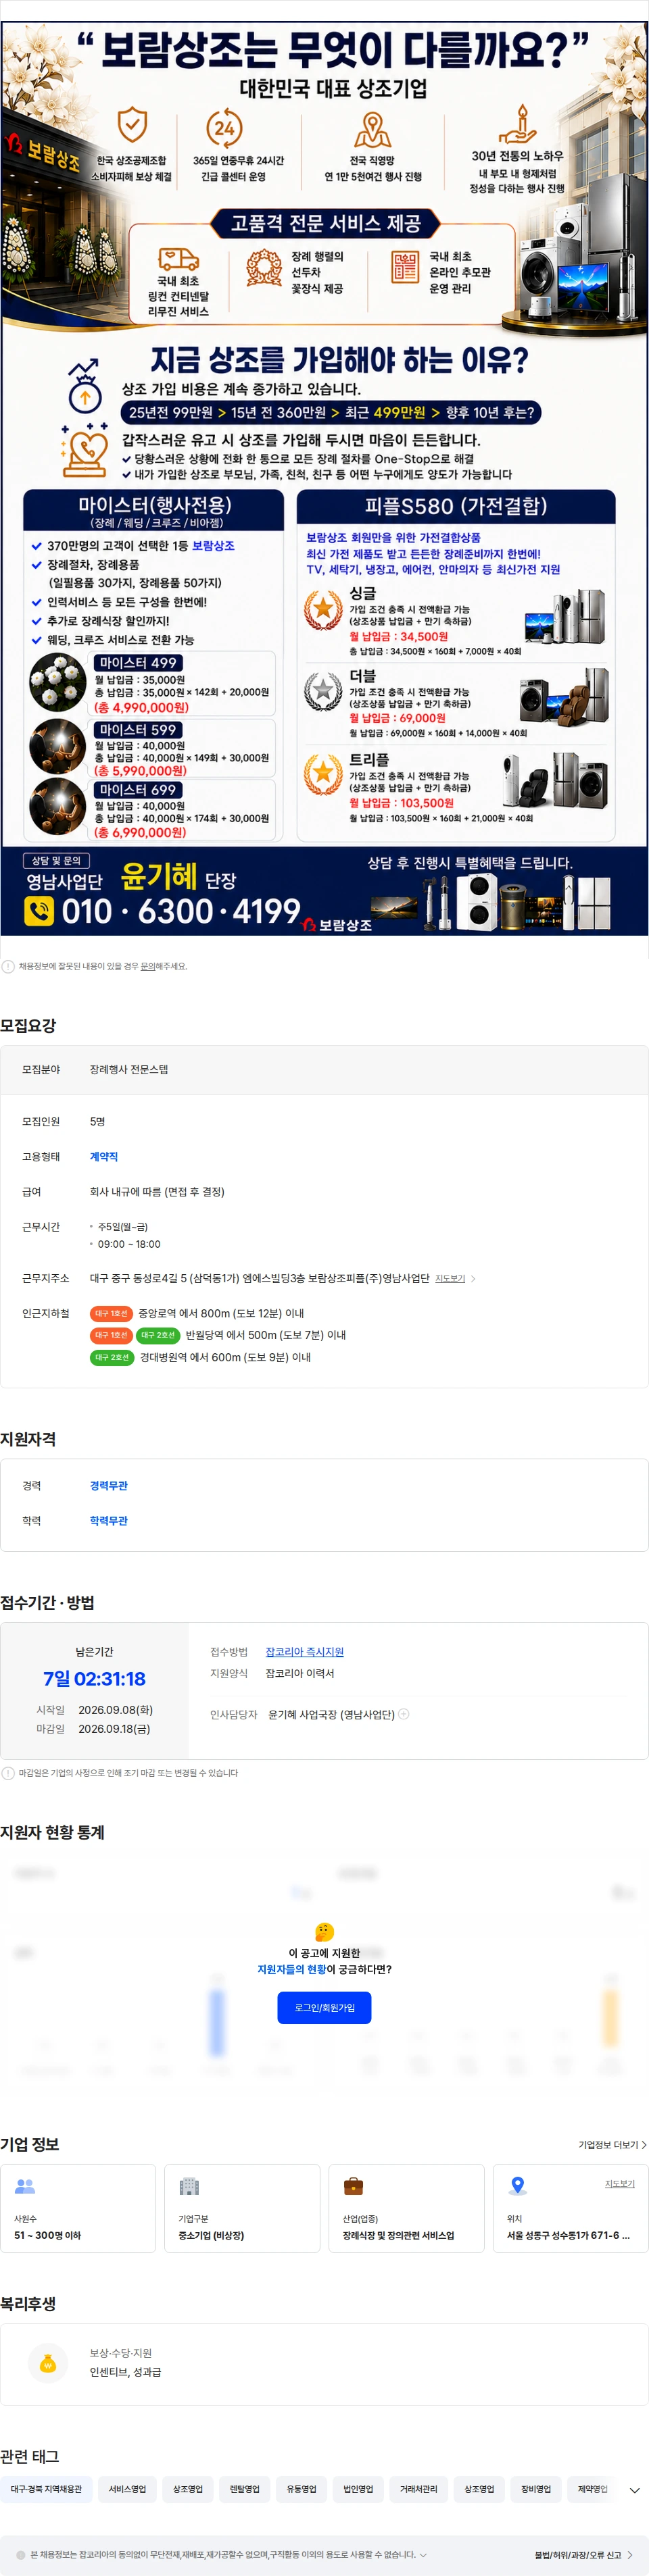Click the thinking emoji above 지원자 prompt
649x2576 pixels.
(324, 1932)
